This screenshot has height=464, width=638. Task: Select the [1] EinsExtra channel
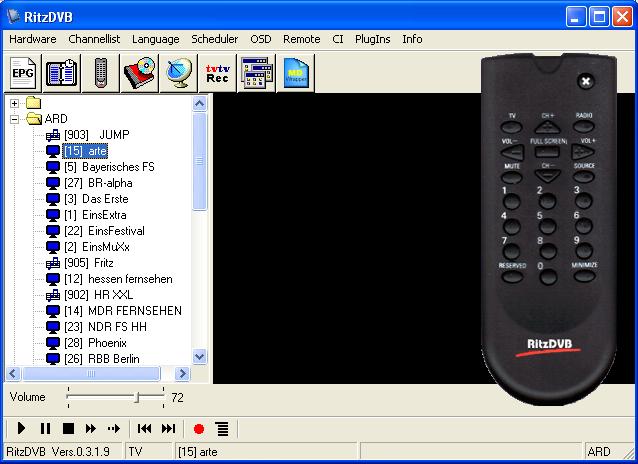[x=95, y=214]
